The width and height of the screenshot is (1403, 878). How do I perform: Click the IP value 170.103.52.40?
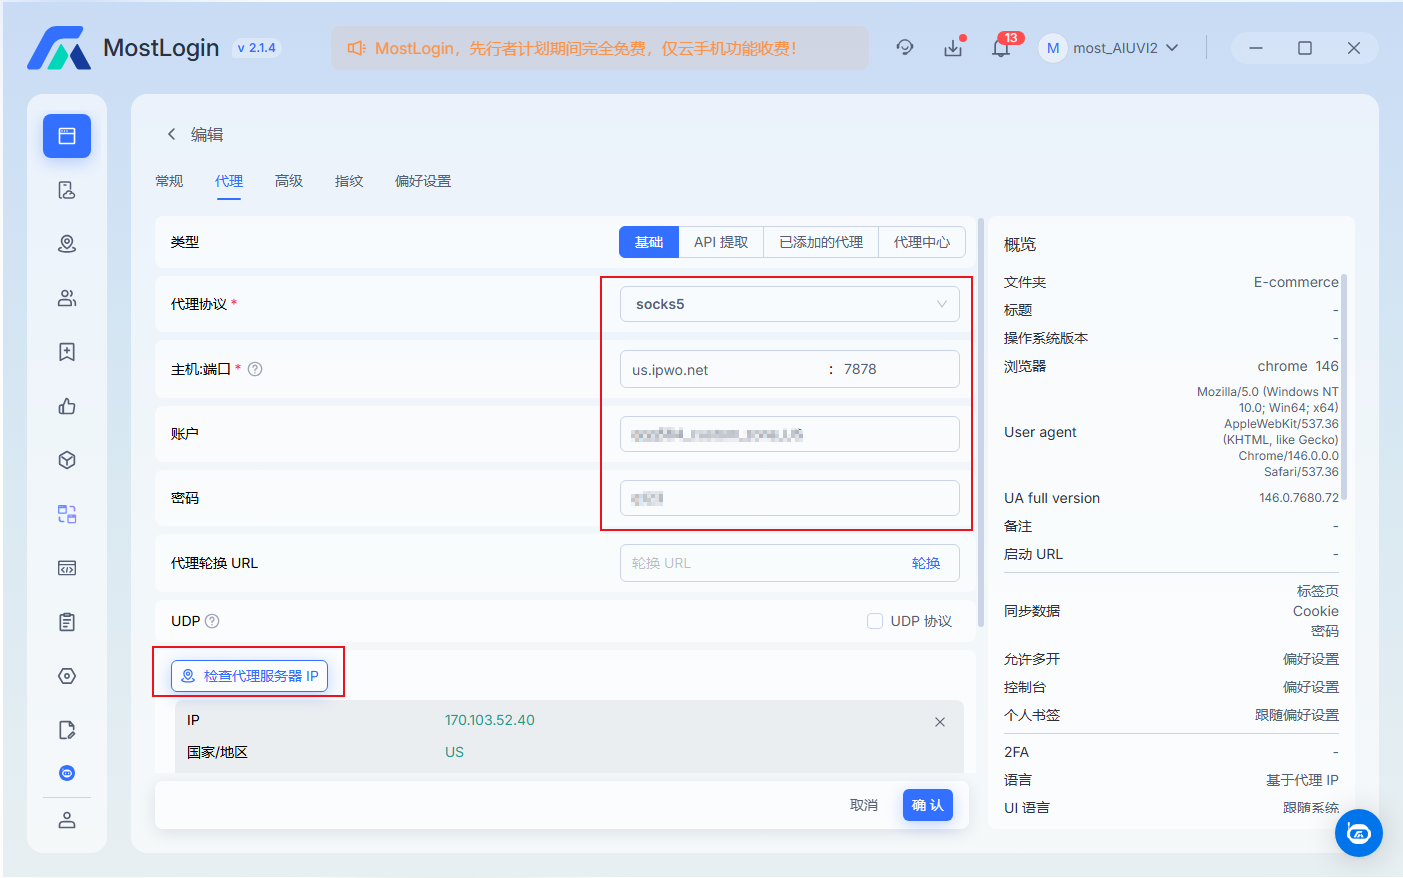coord(490,720)
